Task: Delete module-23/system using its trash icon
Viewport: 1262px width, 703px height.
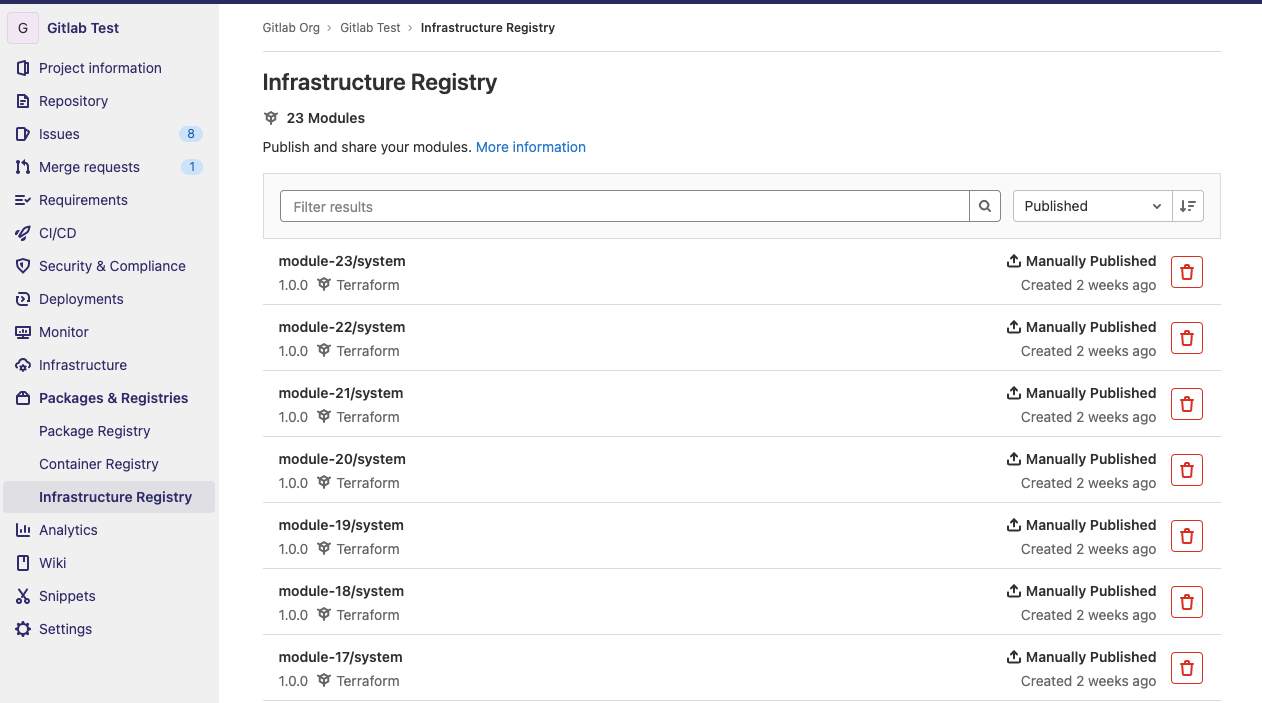Action: (x=1186, y=271)
